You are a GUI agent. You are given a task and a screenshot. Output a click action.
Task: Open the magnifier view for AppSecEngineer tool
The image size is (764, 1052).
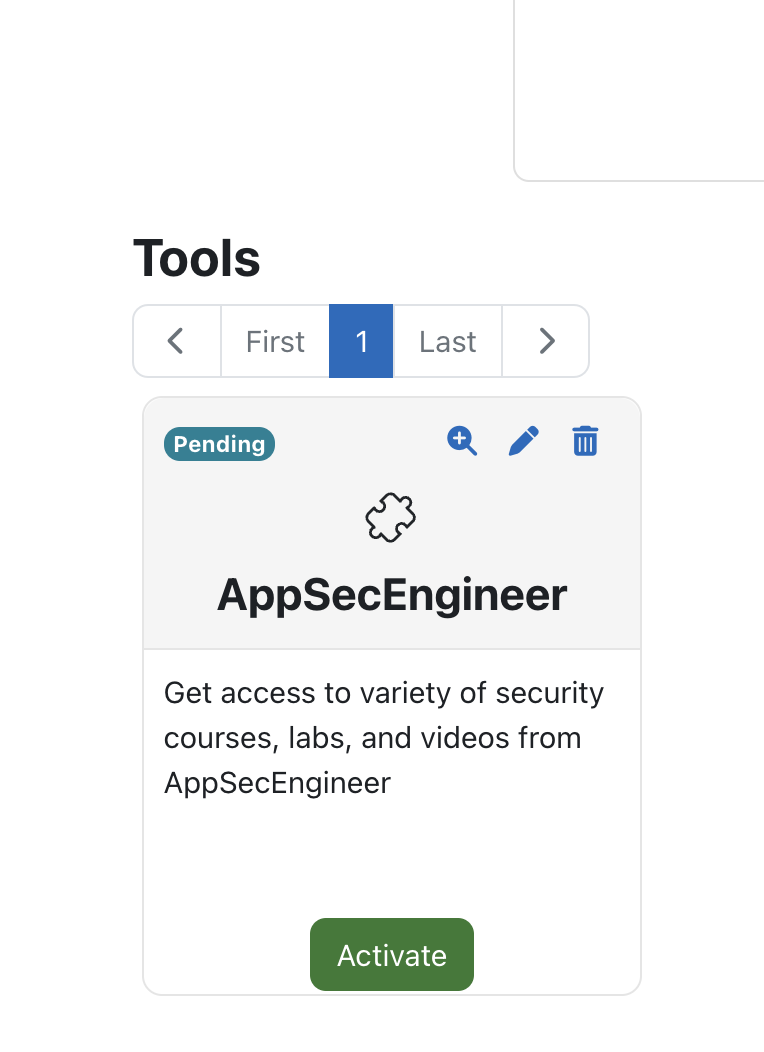461,440
